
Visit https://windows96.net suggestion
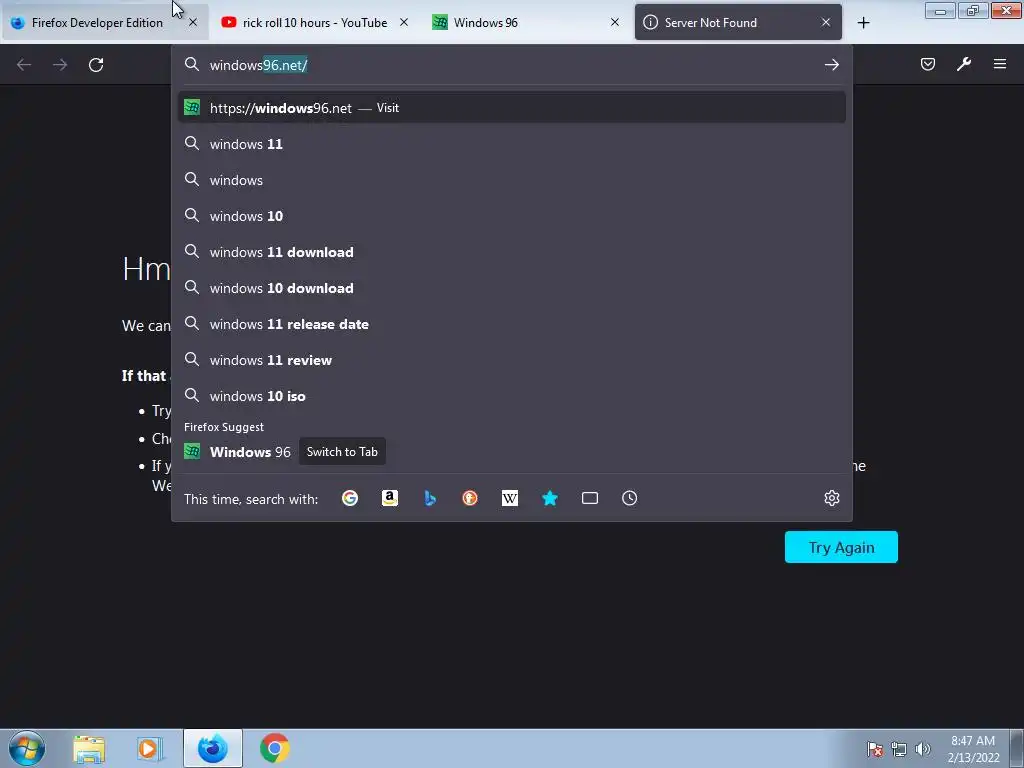click(x=511, y=108)
